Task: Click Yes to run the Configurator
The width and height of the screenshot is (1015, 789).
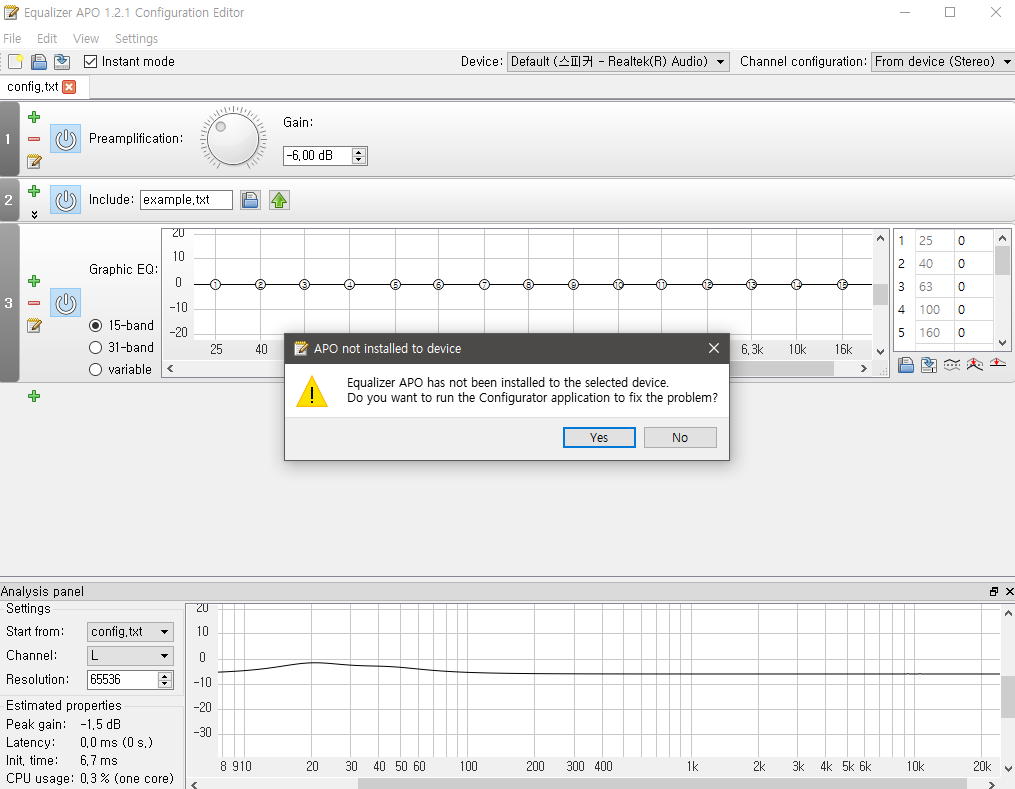Action: pos(599,438)
